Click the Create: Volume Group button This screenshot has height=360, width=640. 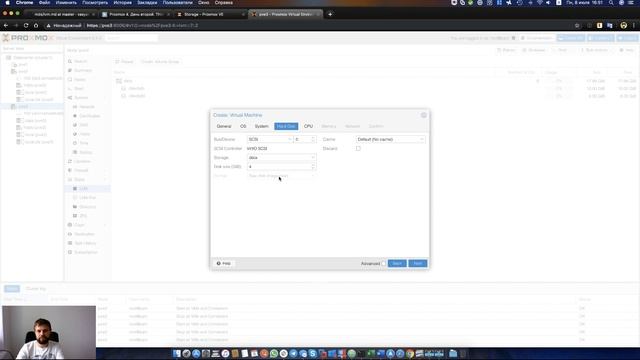pyautogui.click(x=160, y=62)
